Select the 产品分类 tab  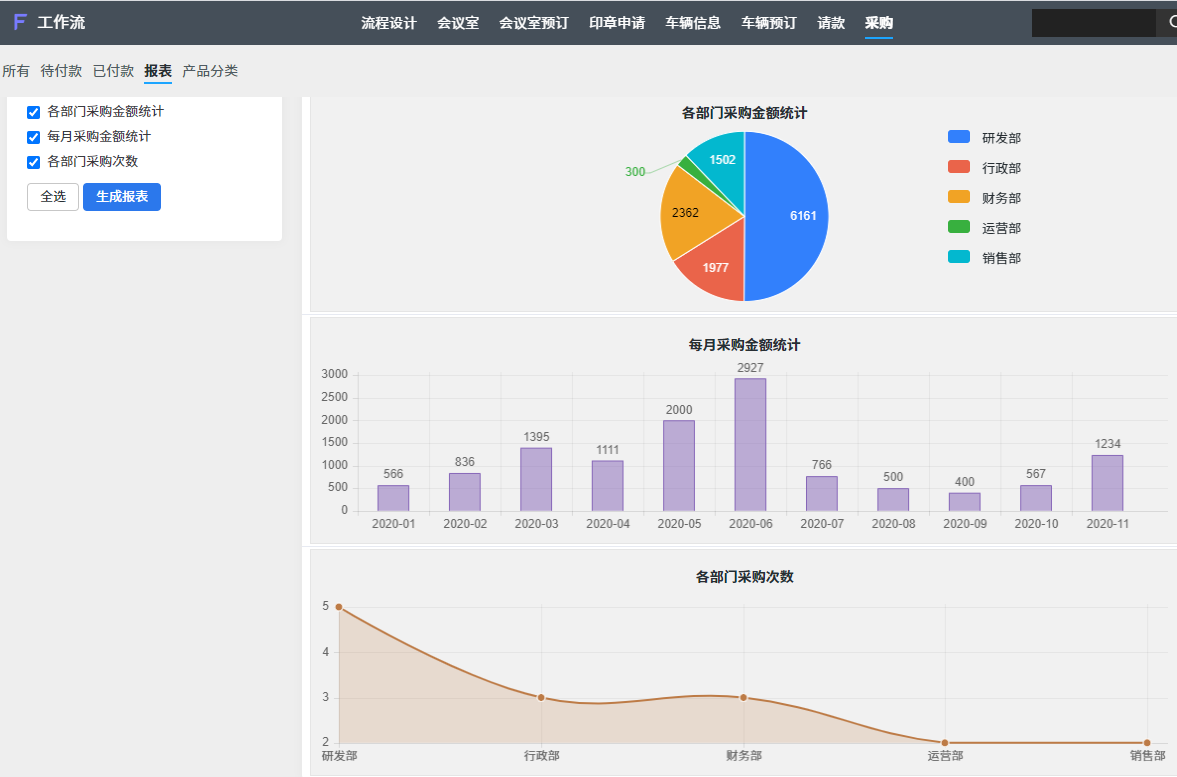click(210, 71)
